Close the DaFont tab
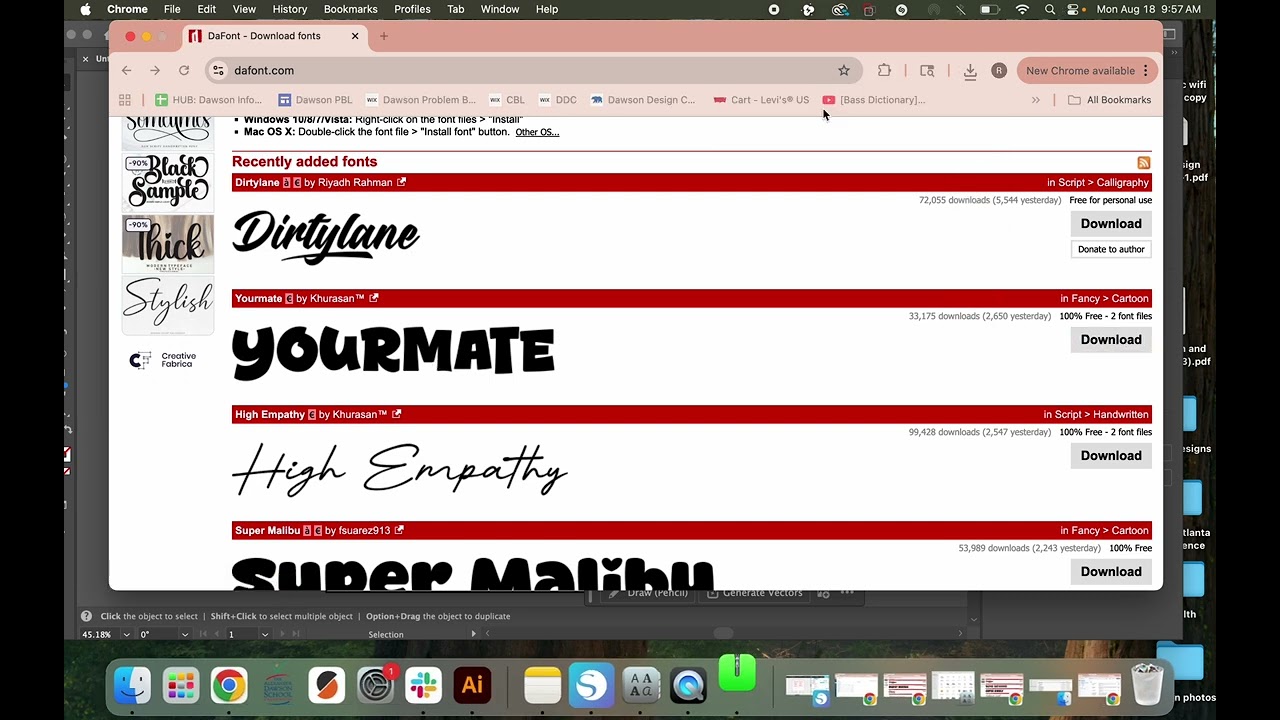1280x720 pixels. (x=355, y=36)
